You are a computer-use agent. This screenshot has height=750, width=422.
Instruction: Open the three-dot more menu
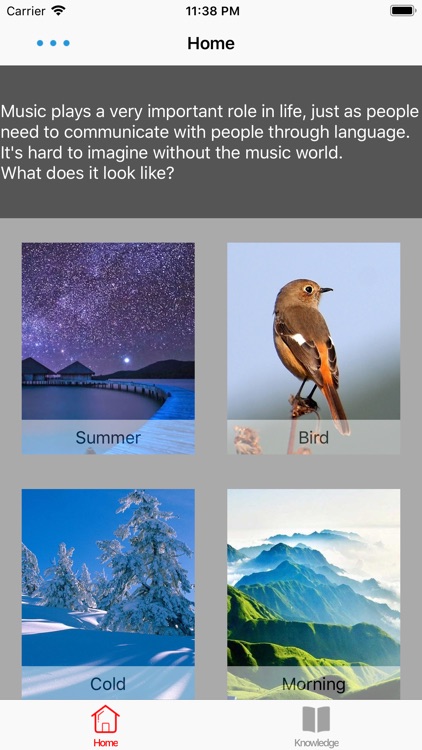pos(53,43)
